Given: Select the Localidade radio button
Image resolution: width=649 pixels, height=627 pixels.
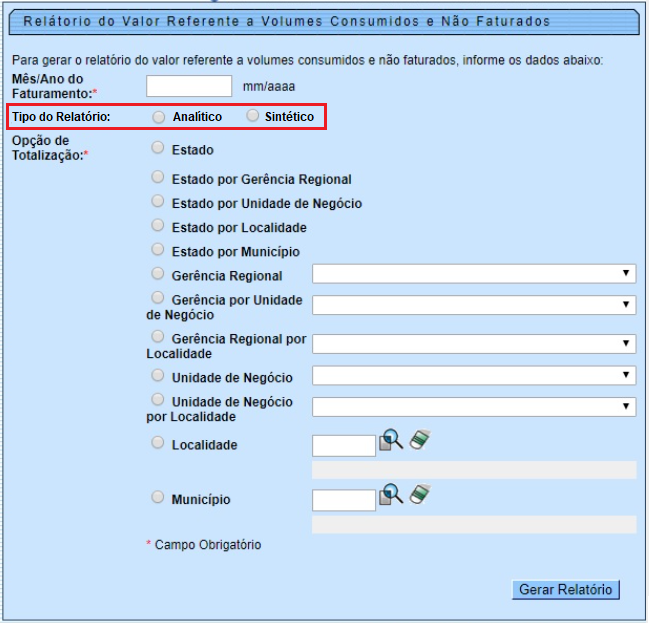Looking at the screenshot, I should (x=157, y=443).
